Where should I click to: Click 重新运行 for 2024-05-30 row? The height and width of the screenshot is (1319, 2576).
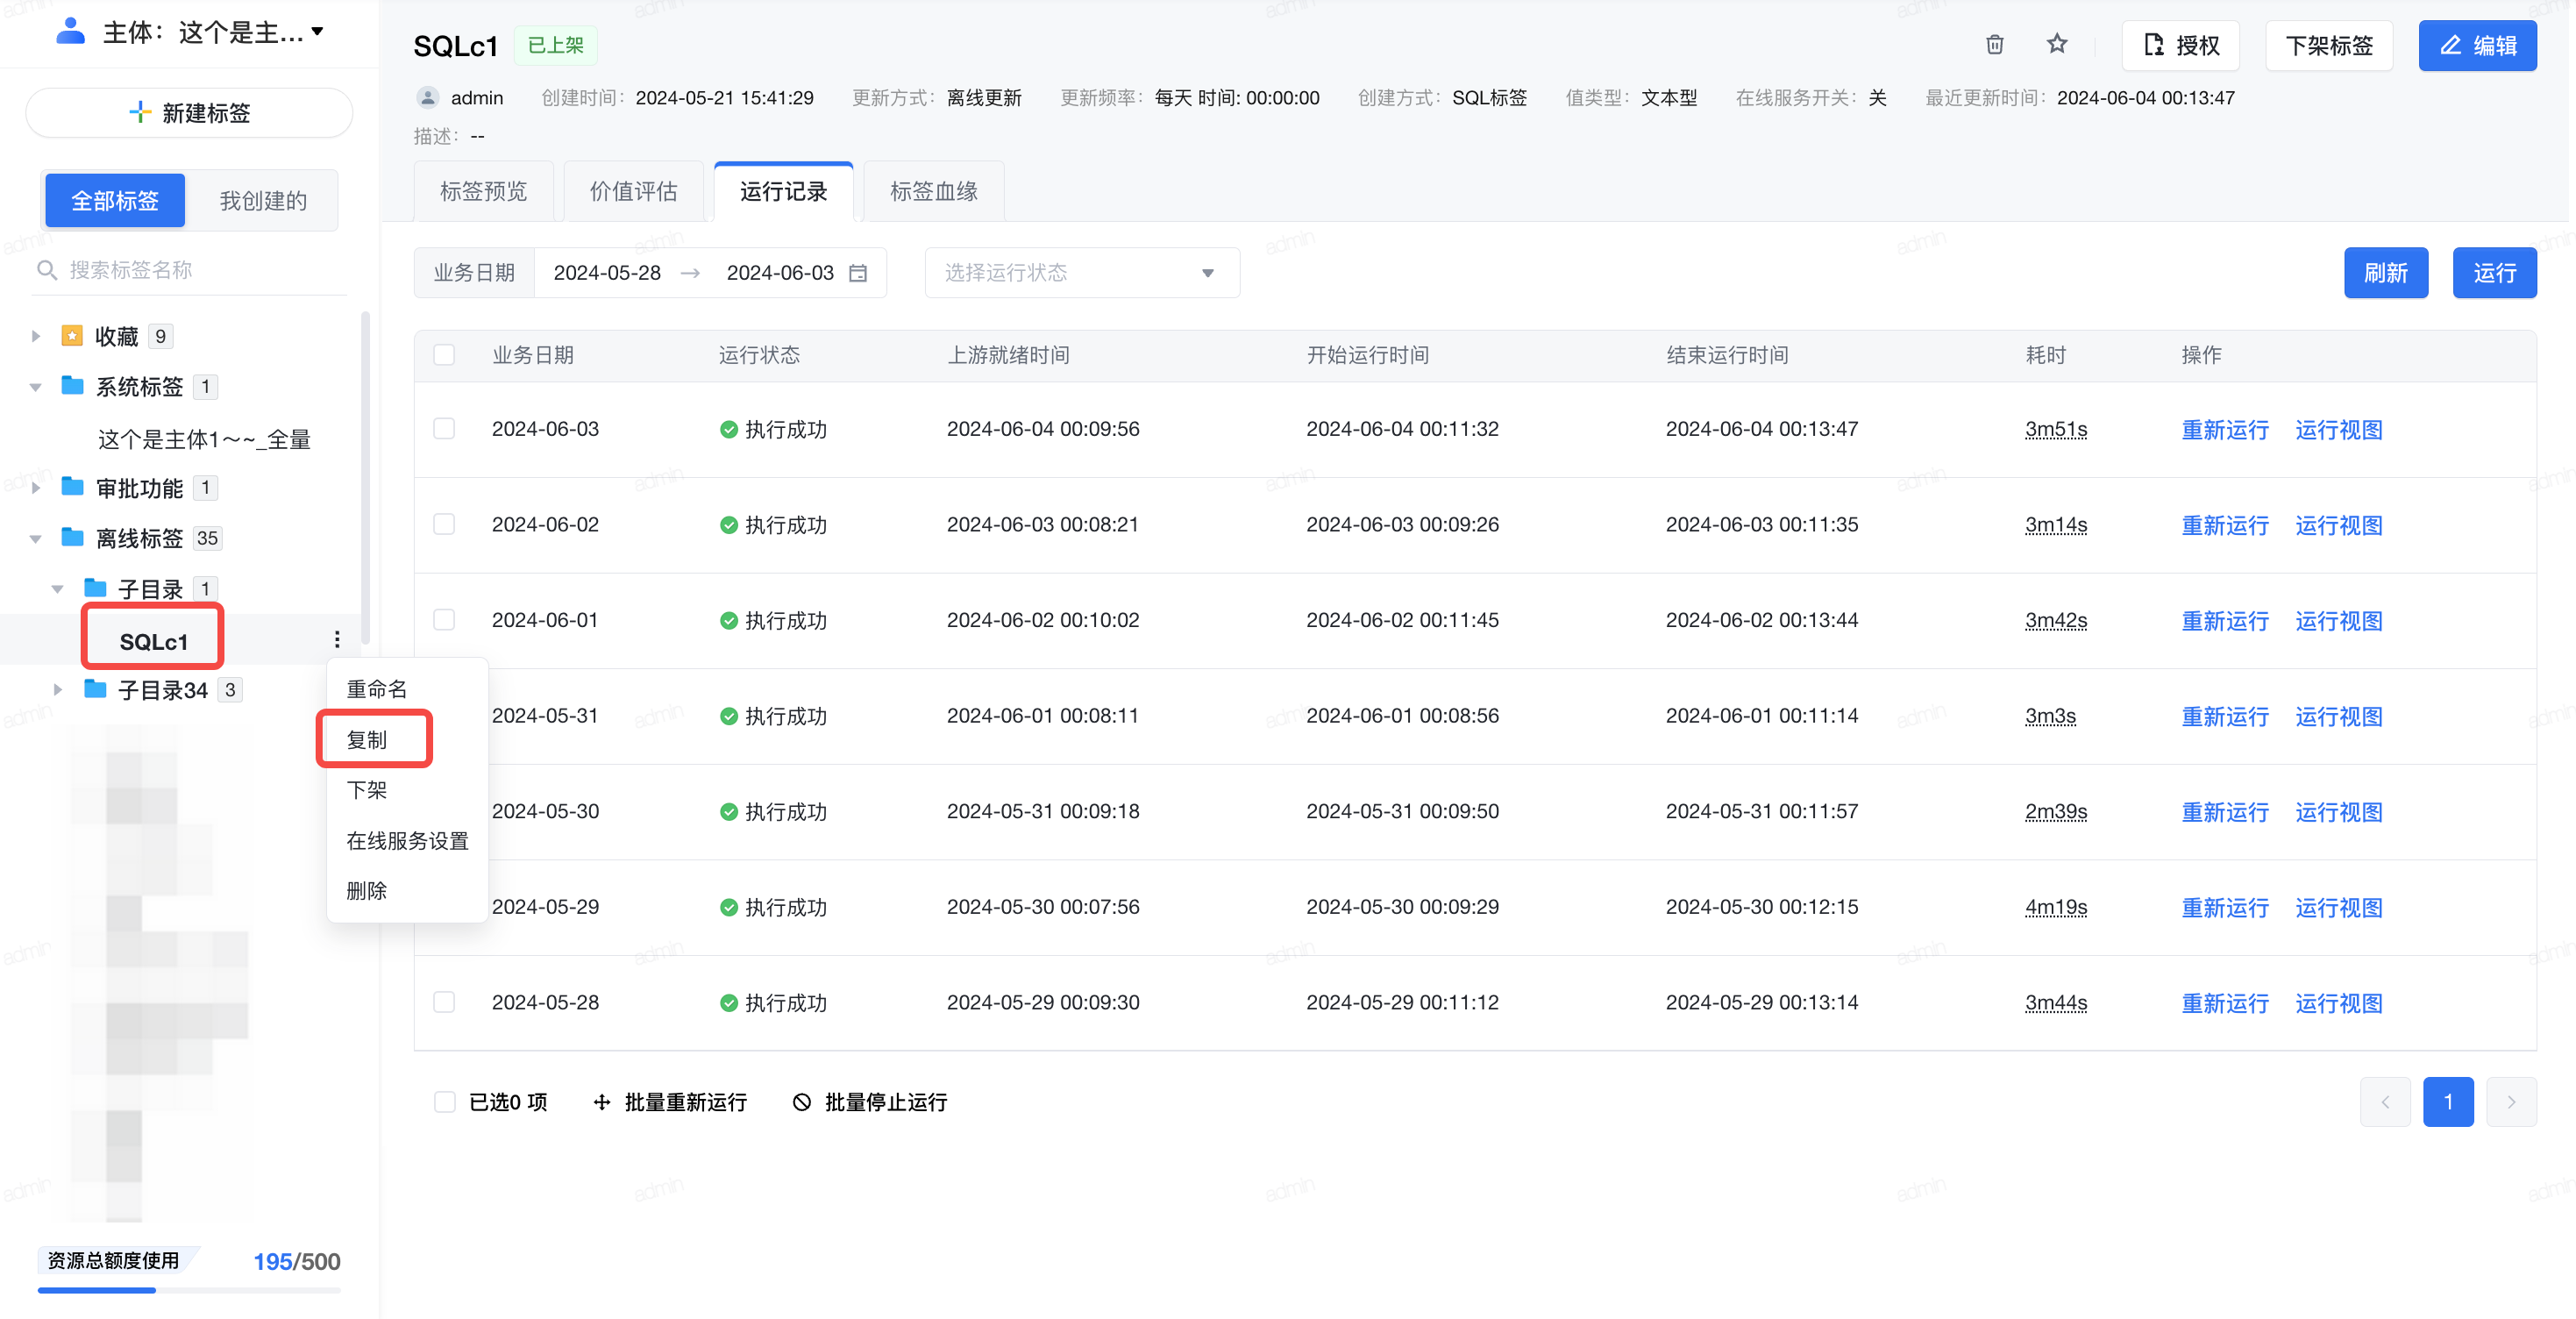(x=2224, y=812)
